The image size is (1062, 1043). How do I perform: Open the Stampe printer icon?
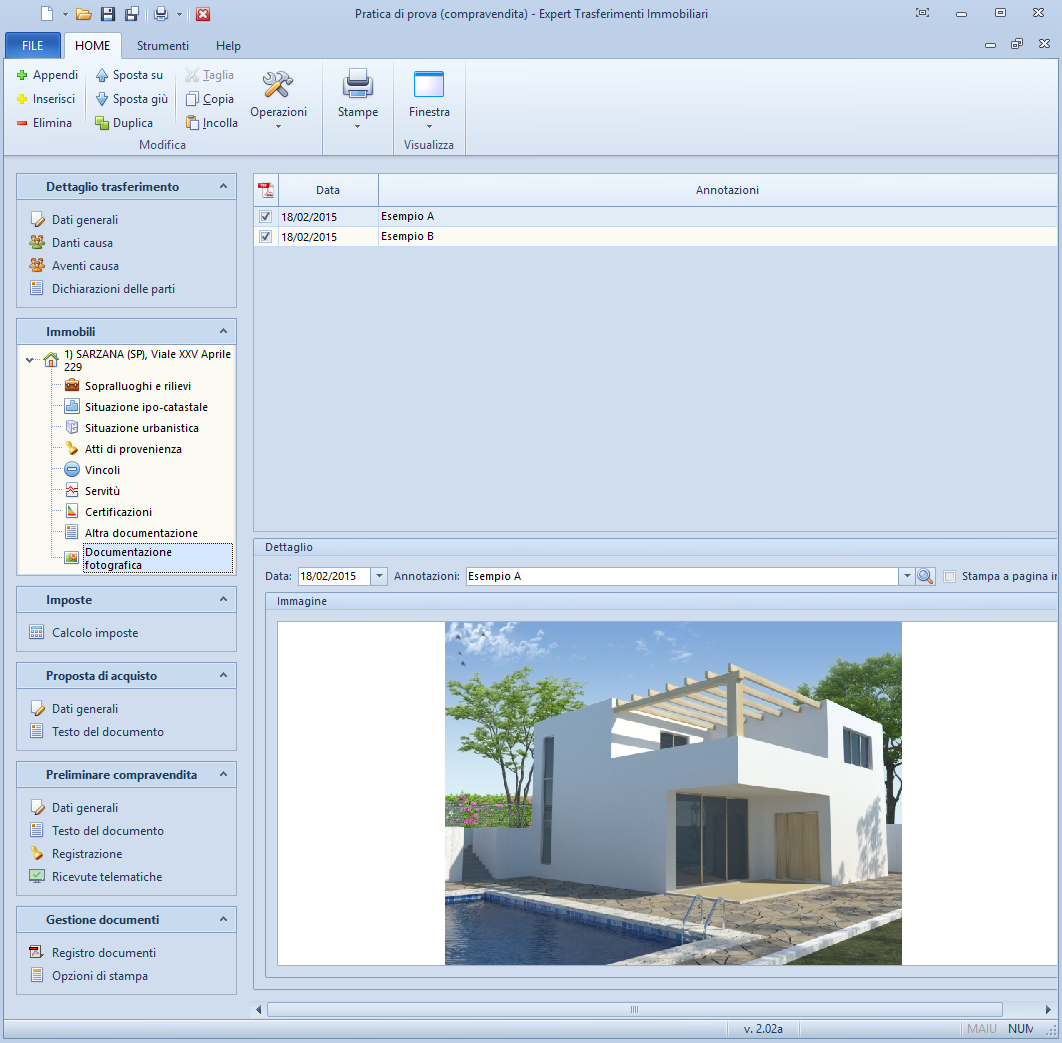click(x=357, y=85)
